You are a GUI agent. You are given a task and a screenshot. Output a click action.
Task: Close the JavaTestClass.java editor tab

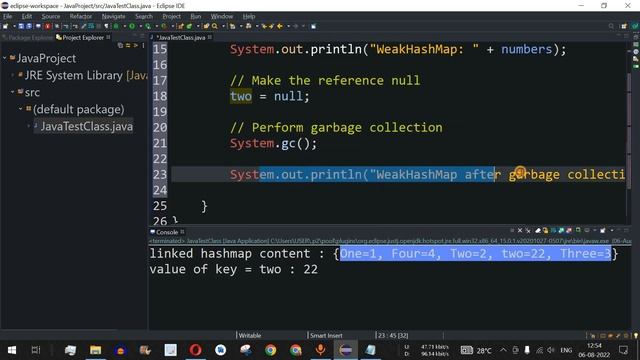[209, 37]
